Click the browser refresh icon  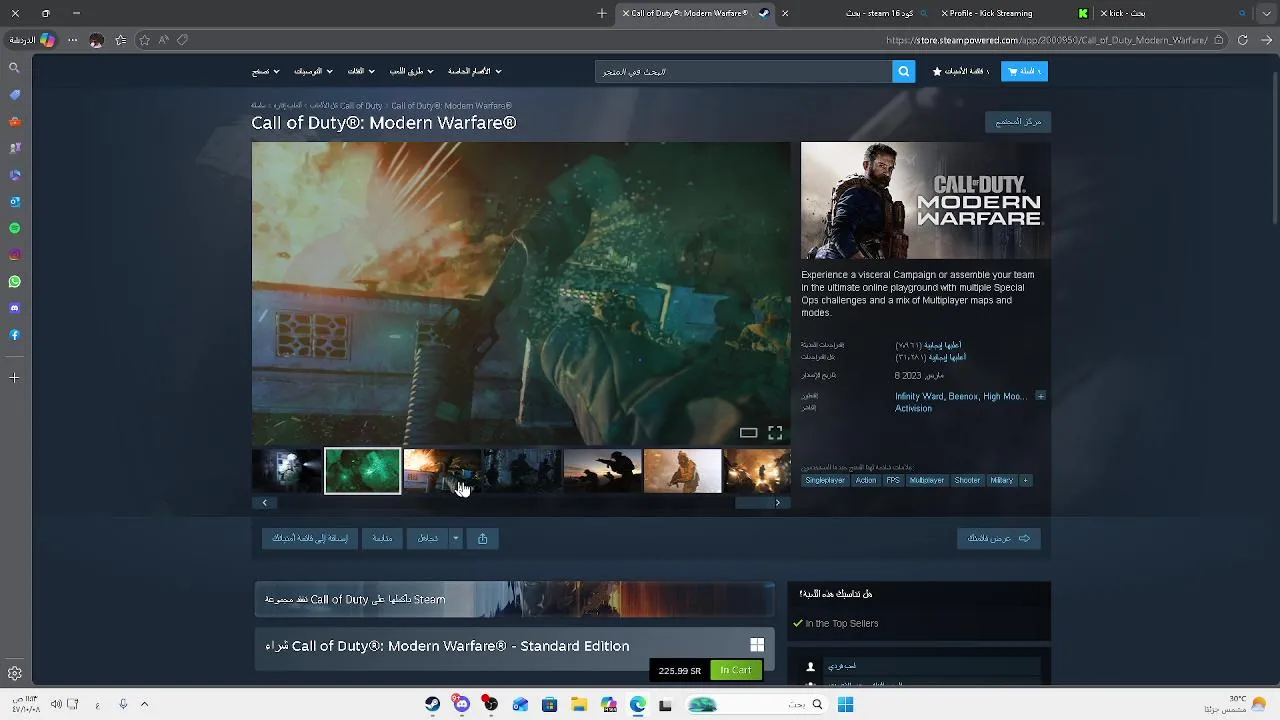point(1242,40)
